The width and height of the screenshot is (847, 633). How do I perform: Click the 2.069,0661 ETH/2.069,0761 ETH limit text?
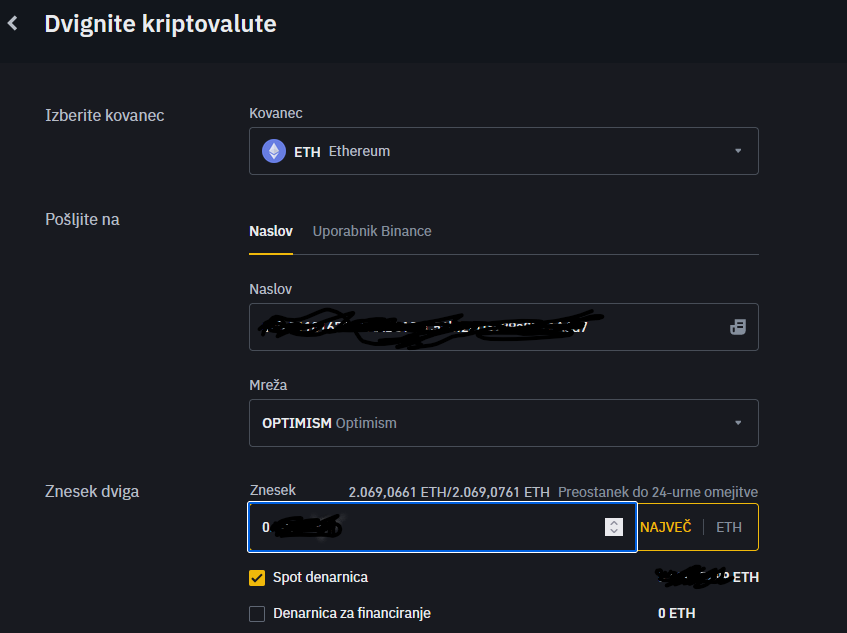(x=449, y=492)
